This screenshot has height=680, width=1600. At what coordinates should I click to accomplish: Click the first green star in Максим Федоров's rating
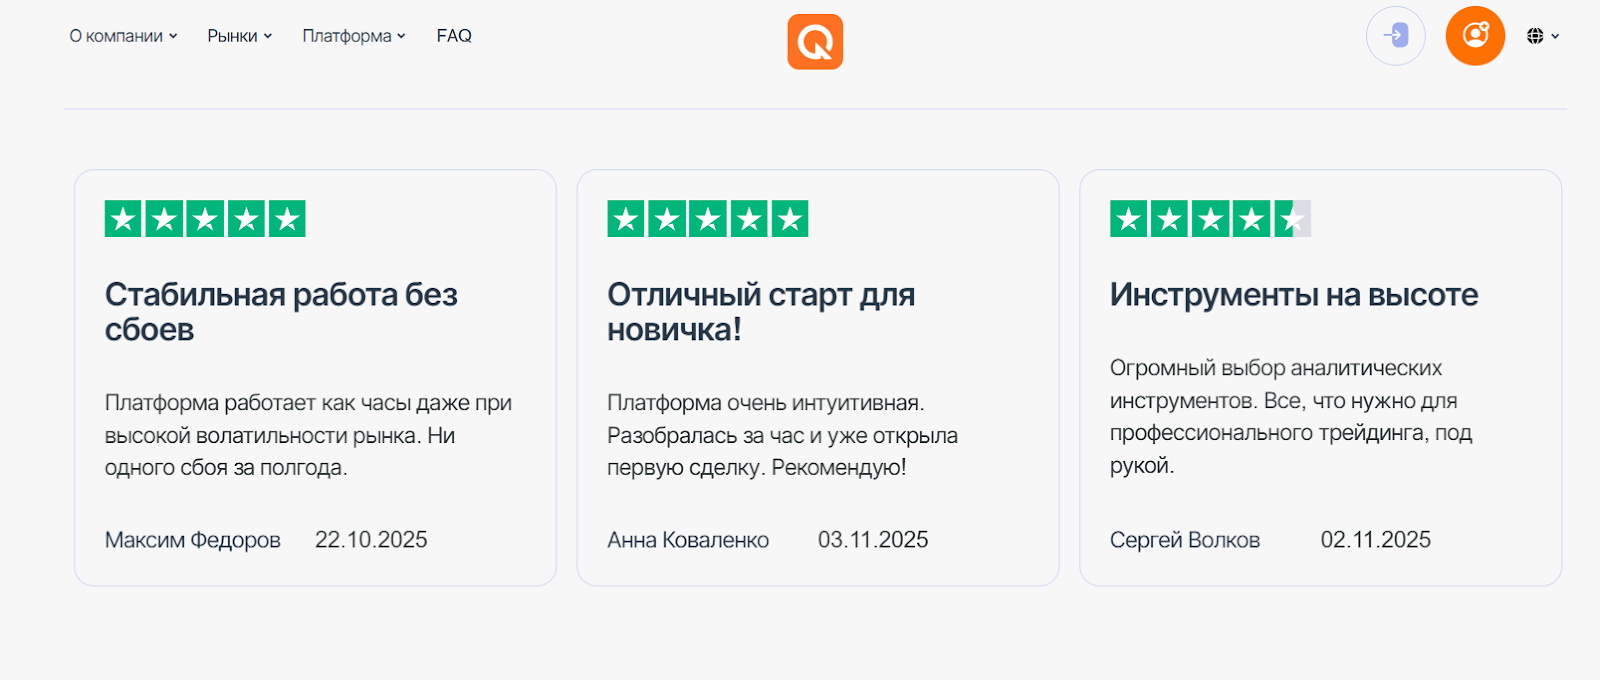click(x=120, y=218)
